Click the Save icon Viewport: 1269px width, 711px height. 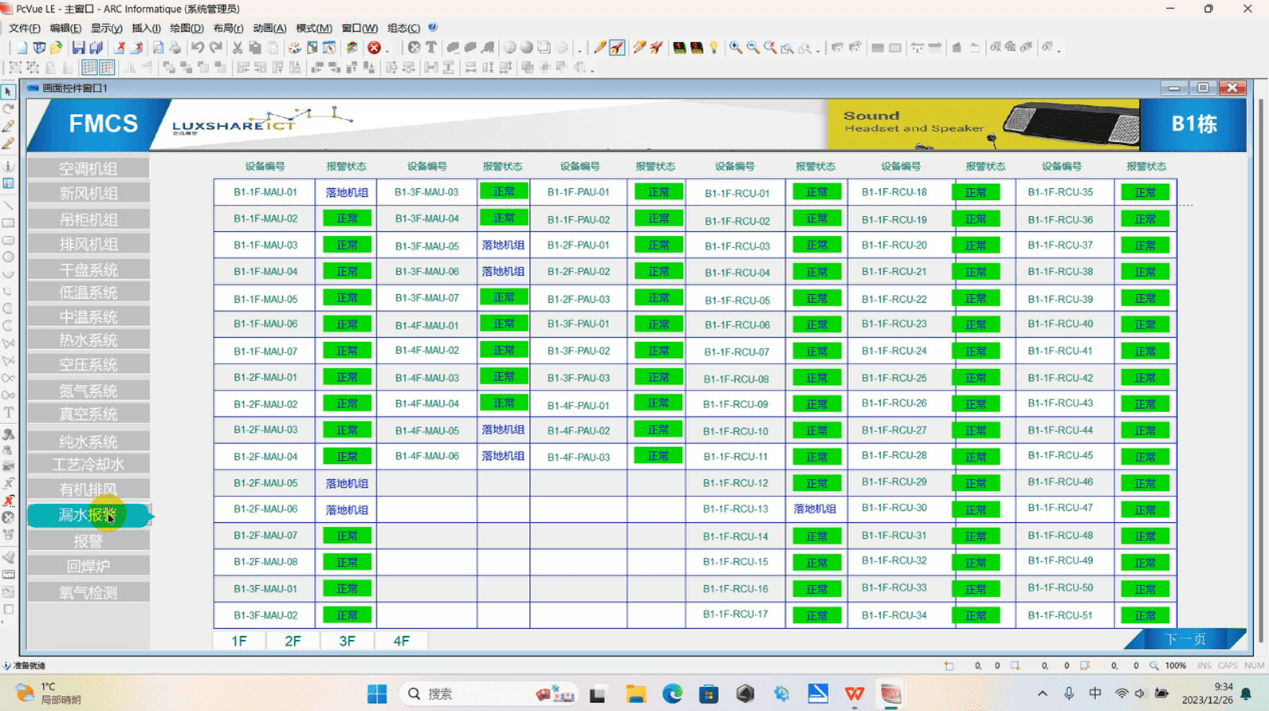tap(80, 46)
